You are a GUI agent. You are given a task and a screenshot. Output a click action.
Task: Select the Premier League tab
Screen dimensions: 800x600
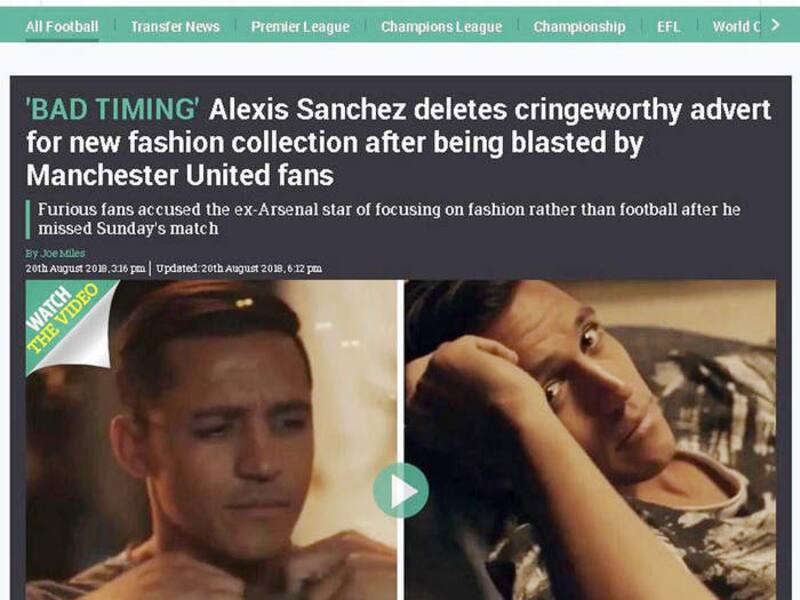[300, 27]
